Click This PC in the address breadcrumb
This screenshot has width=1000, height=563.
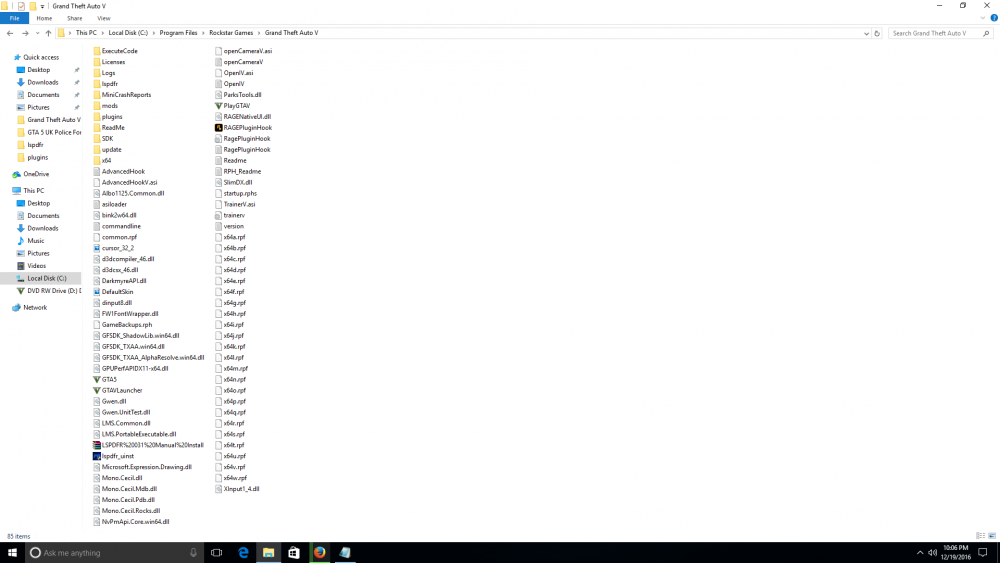[86, 33]
